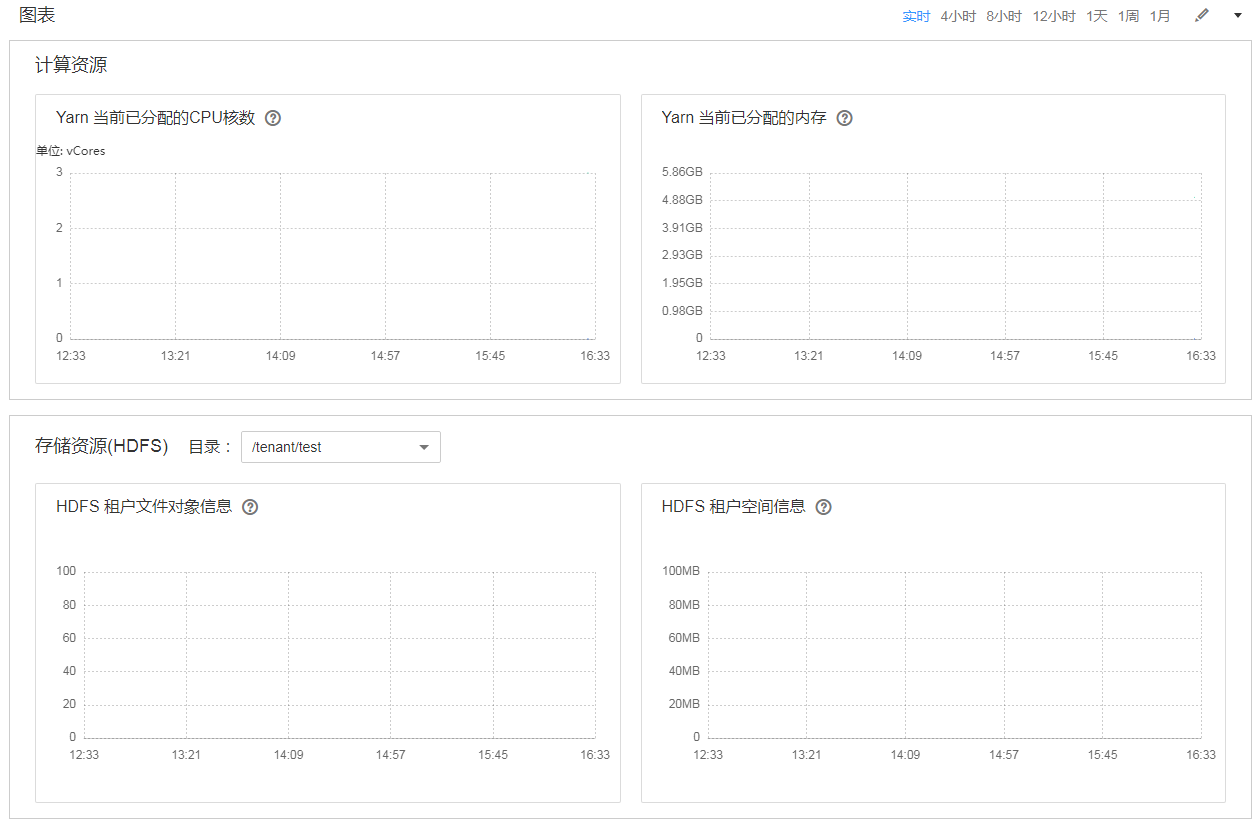The width and height of the screenshot is (1254, 825).
Task: Click the HDFS file object chart plot area
Action: coord(340,655)
